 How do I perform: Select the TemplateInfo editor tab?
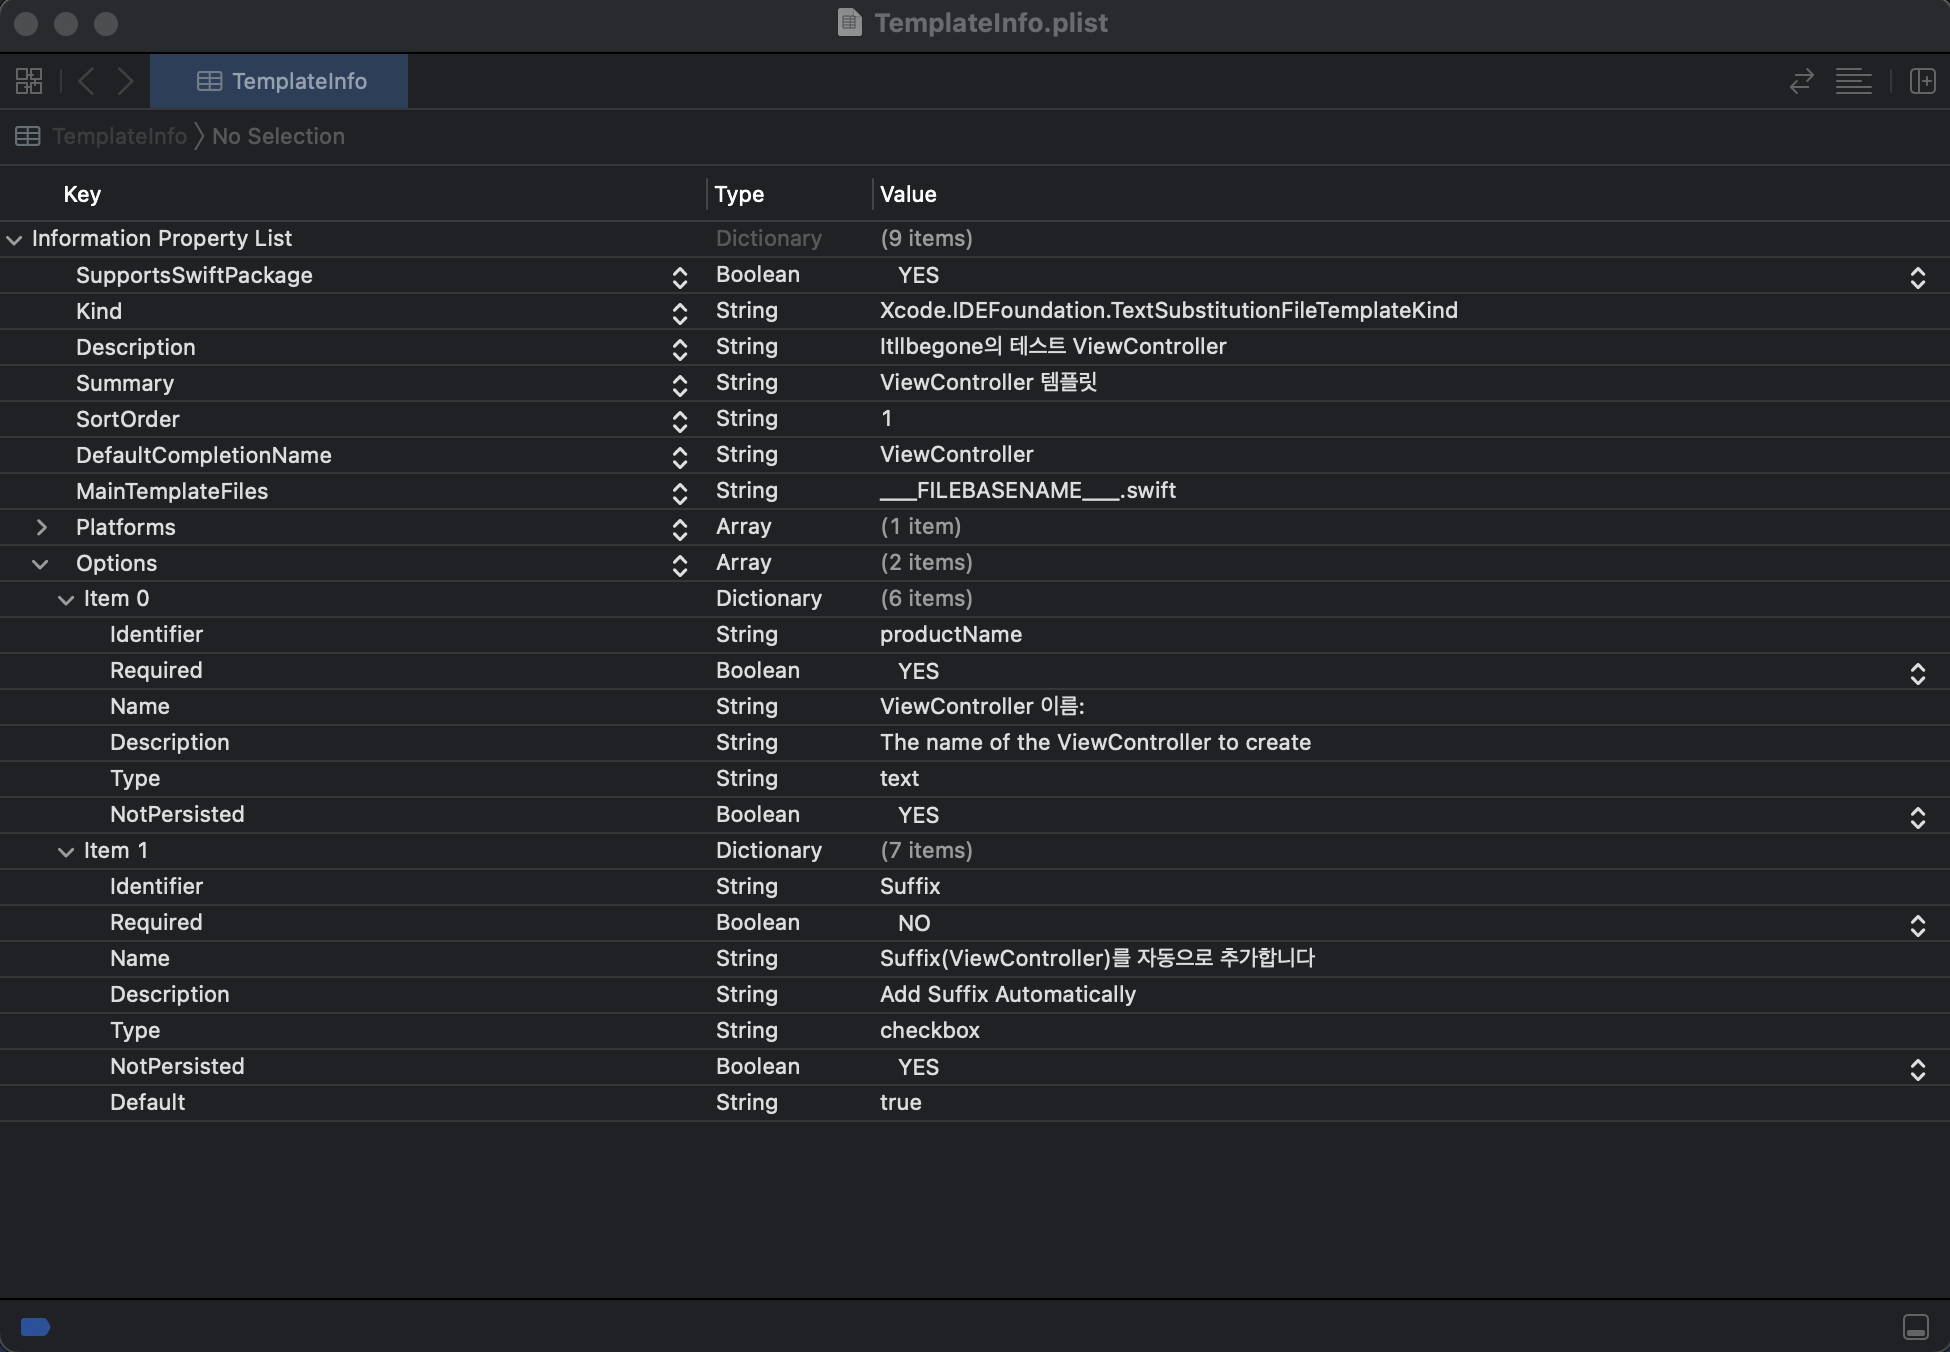click(x=279, y=81)
